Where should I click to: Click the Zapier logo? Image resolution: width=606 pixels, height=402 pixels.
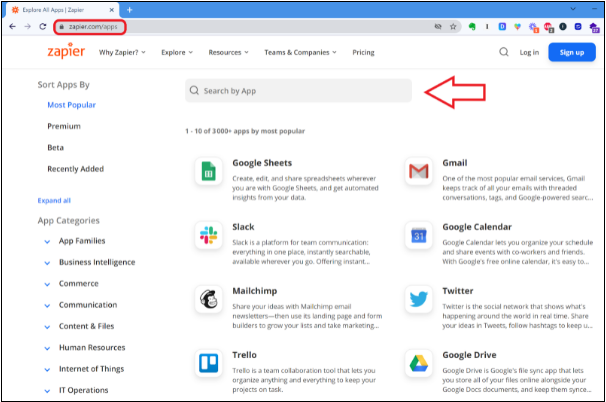coord(66,51)
